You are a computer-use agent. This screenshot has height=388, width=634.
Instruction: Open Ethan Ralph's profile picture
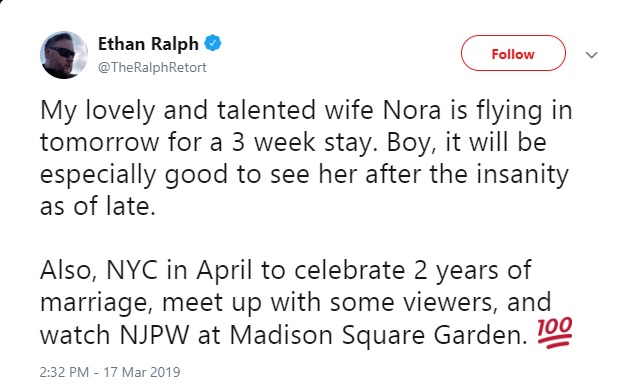coord(64,55)
